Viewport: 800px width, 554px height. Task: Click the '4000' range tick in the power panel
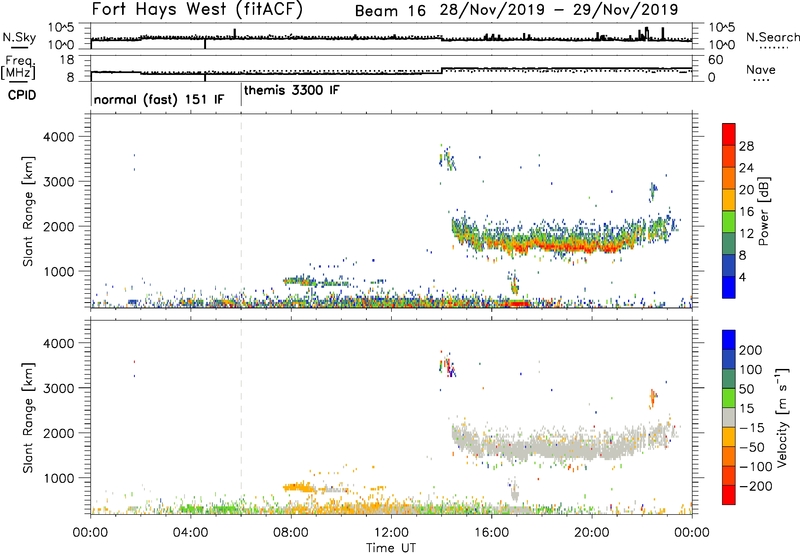tap(59, 137)
